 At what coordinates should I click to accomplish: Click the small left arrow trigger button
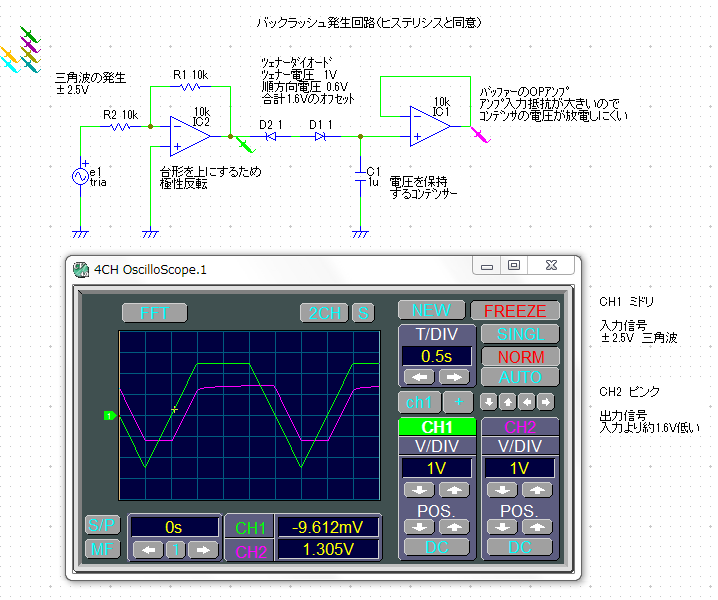(x=527, y=402)
